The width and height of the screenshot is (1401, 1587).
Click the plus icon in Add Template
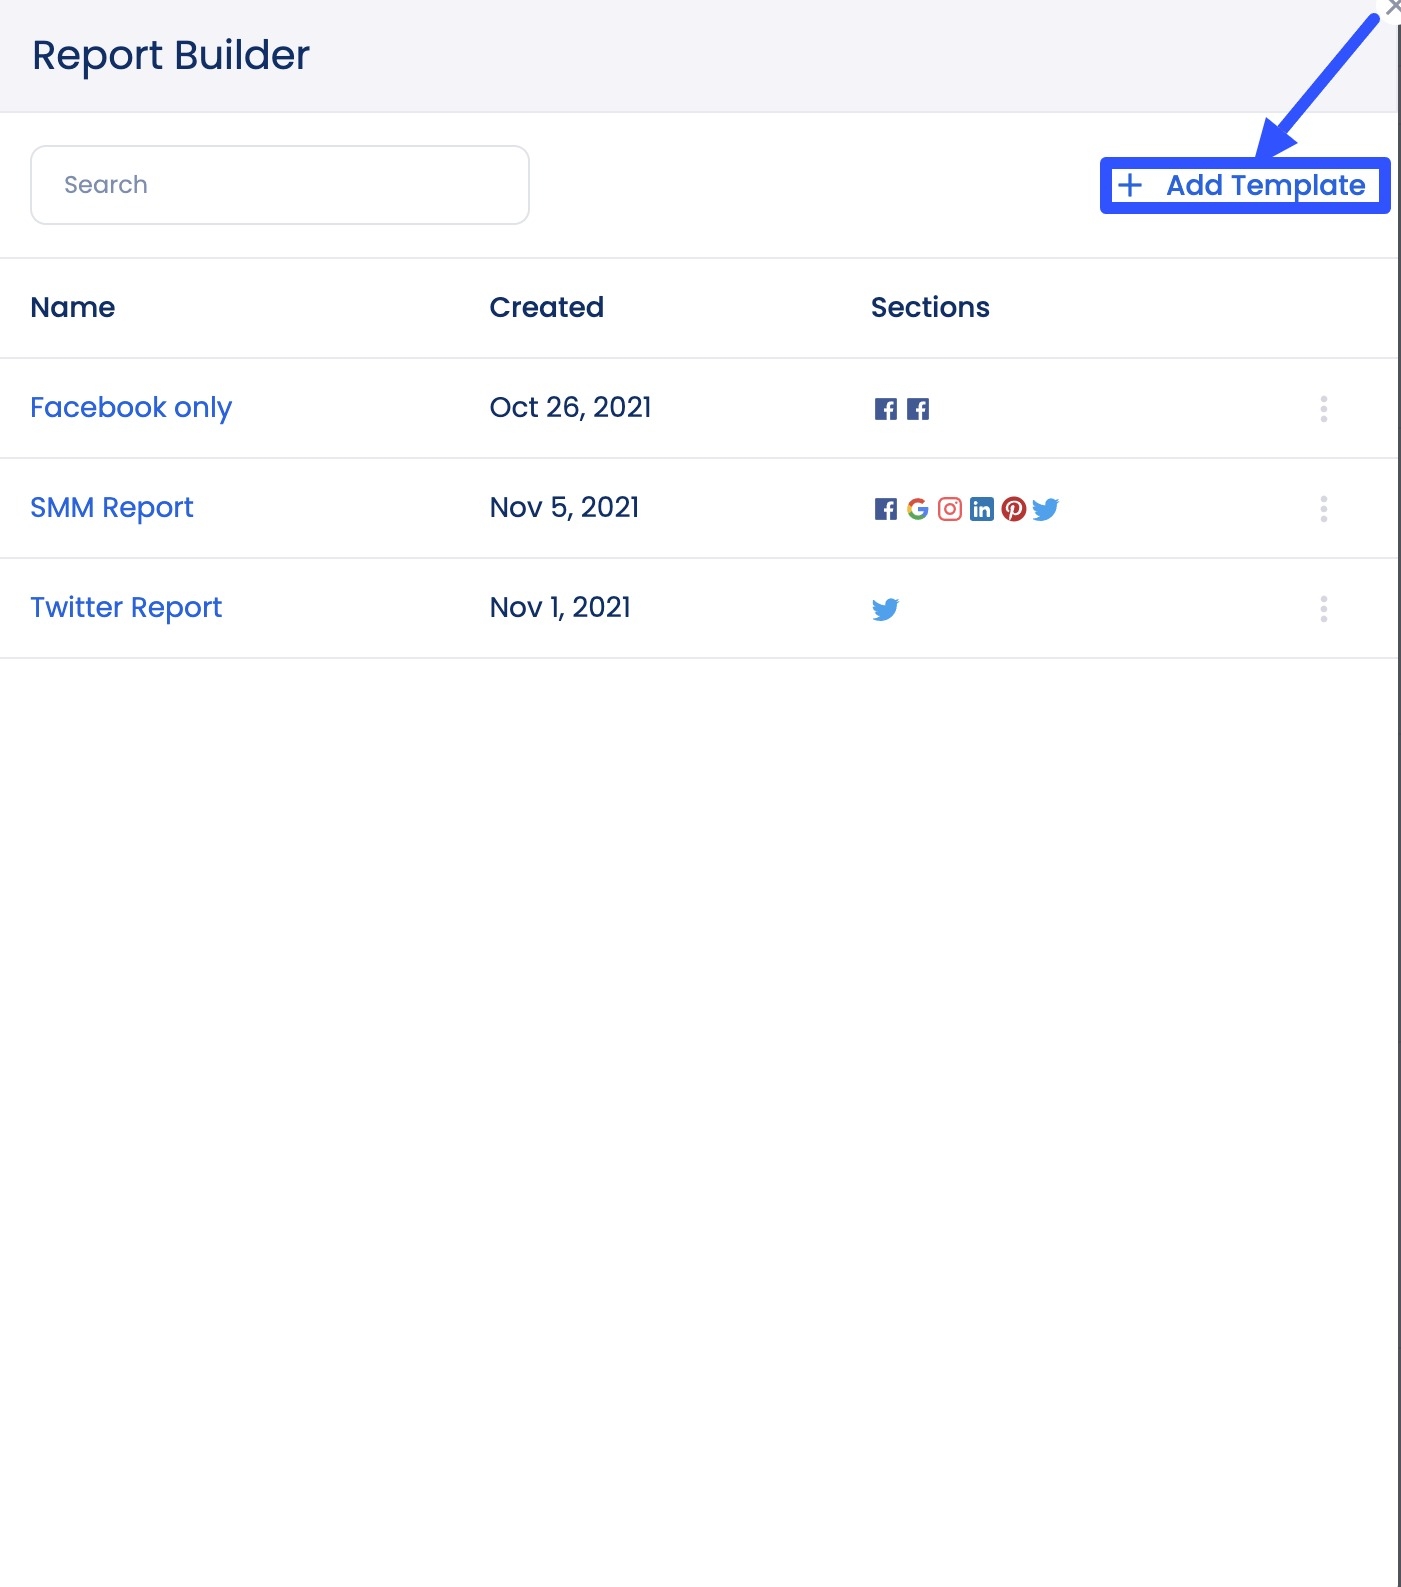click(1130, 185)
